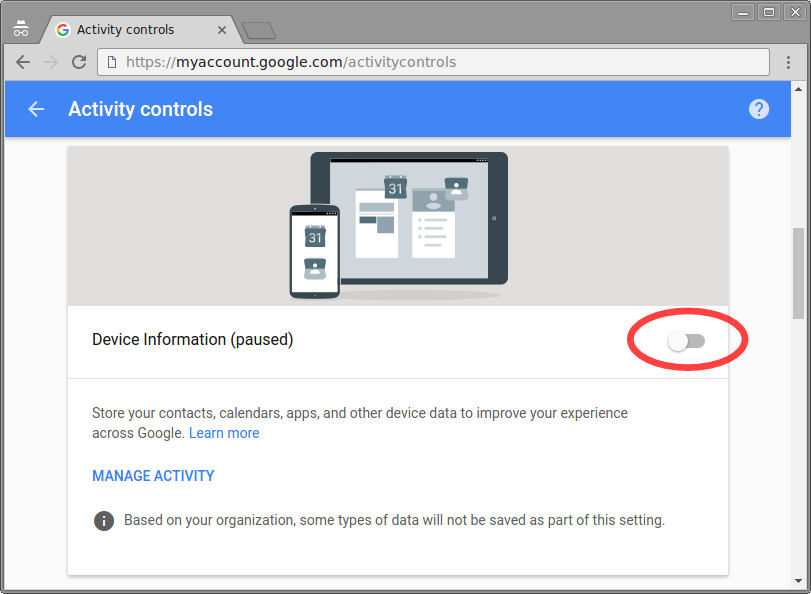This screenshot has width=811, height=594.
Task: Go back using the blue header arrow
Action: (x=37, y=109)
